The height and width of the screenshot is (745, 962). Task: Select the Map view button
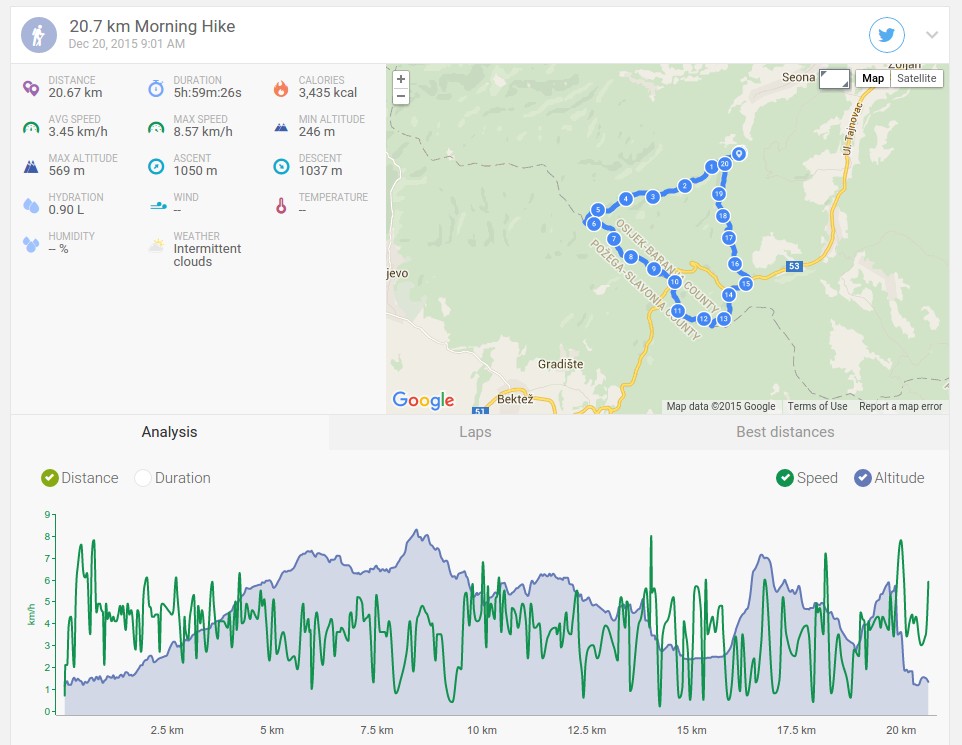pyautogui.click(x=872, y=78)
